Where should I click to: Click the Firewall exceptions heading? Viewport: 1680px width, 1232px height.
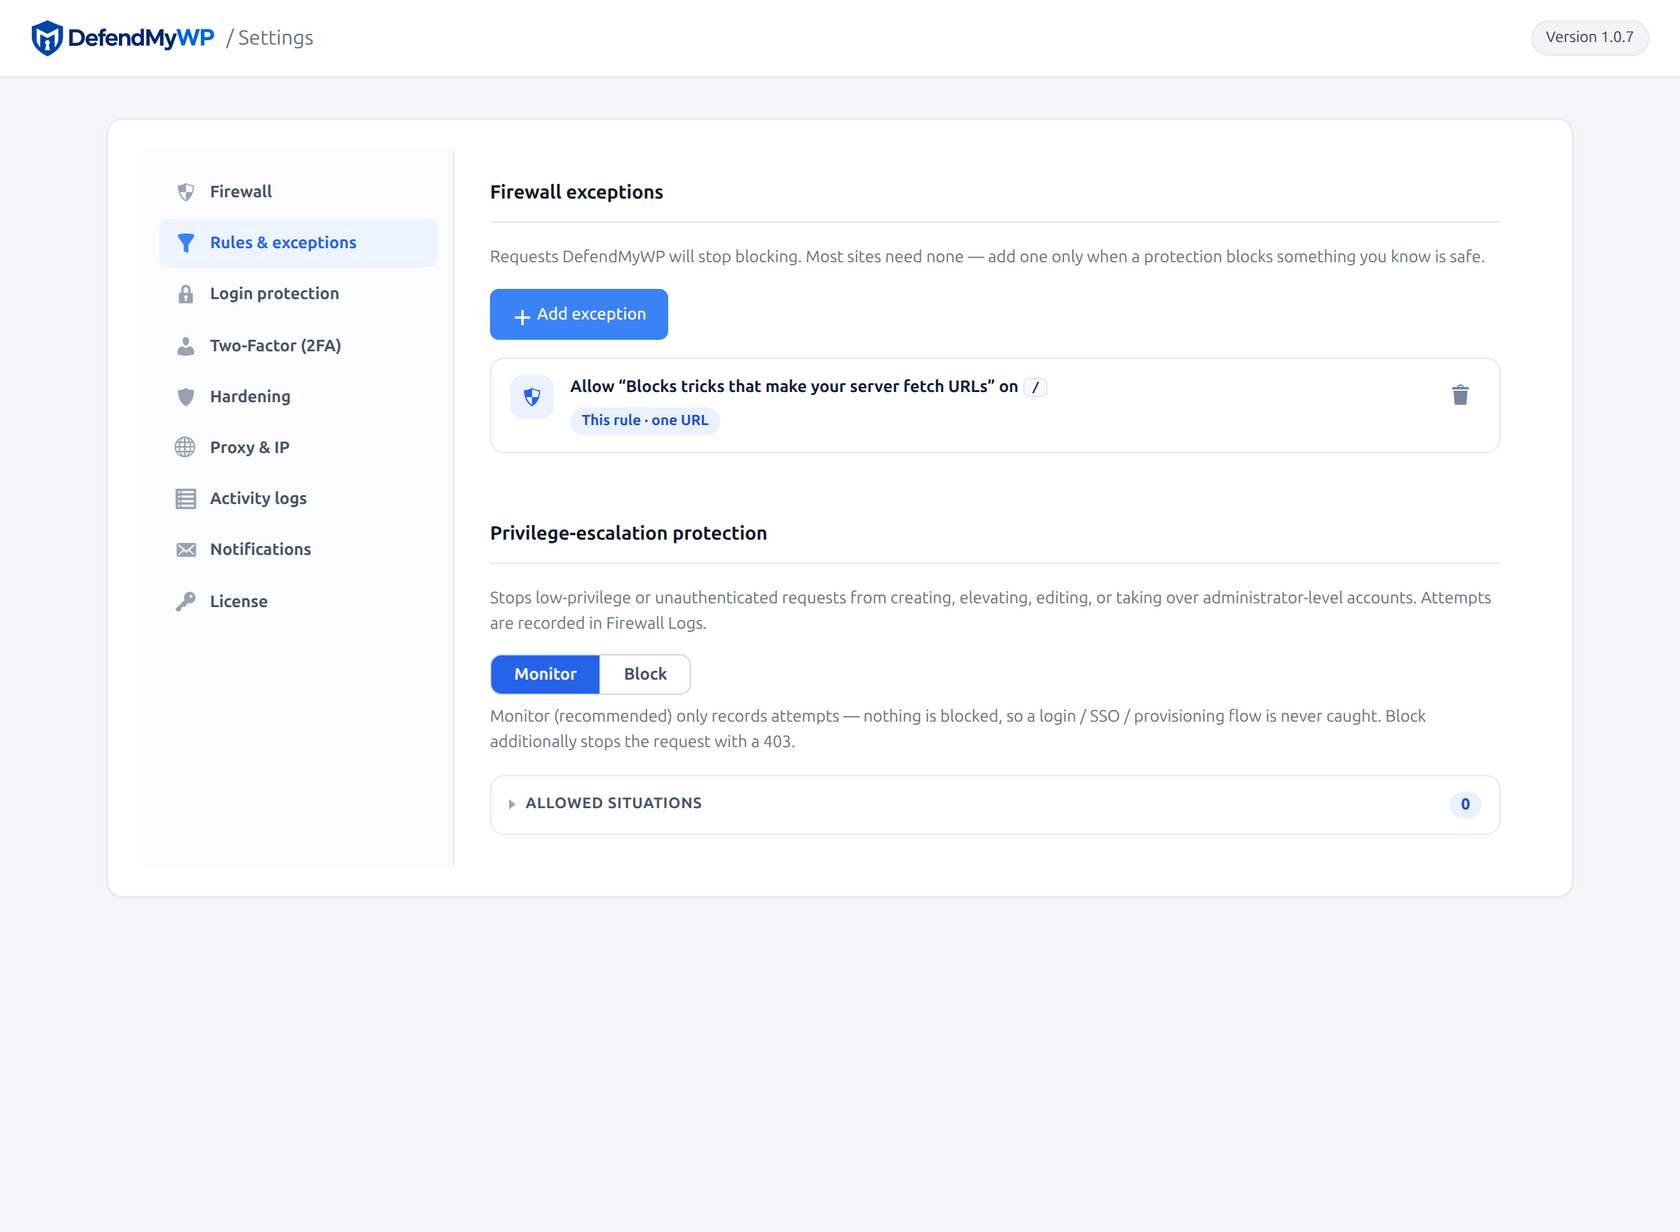coord(577,193)
